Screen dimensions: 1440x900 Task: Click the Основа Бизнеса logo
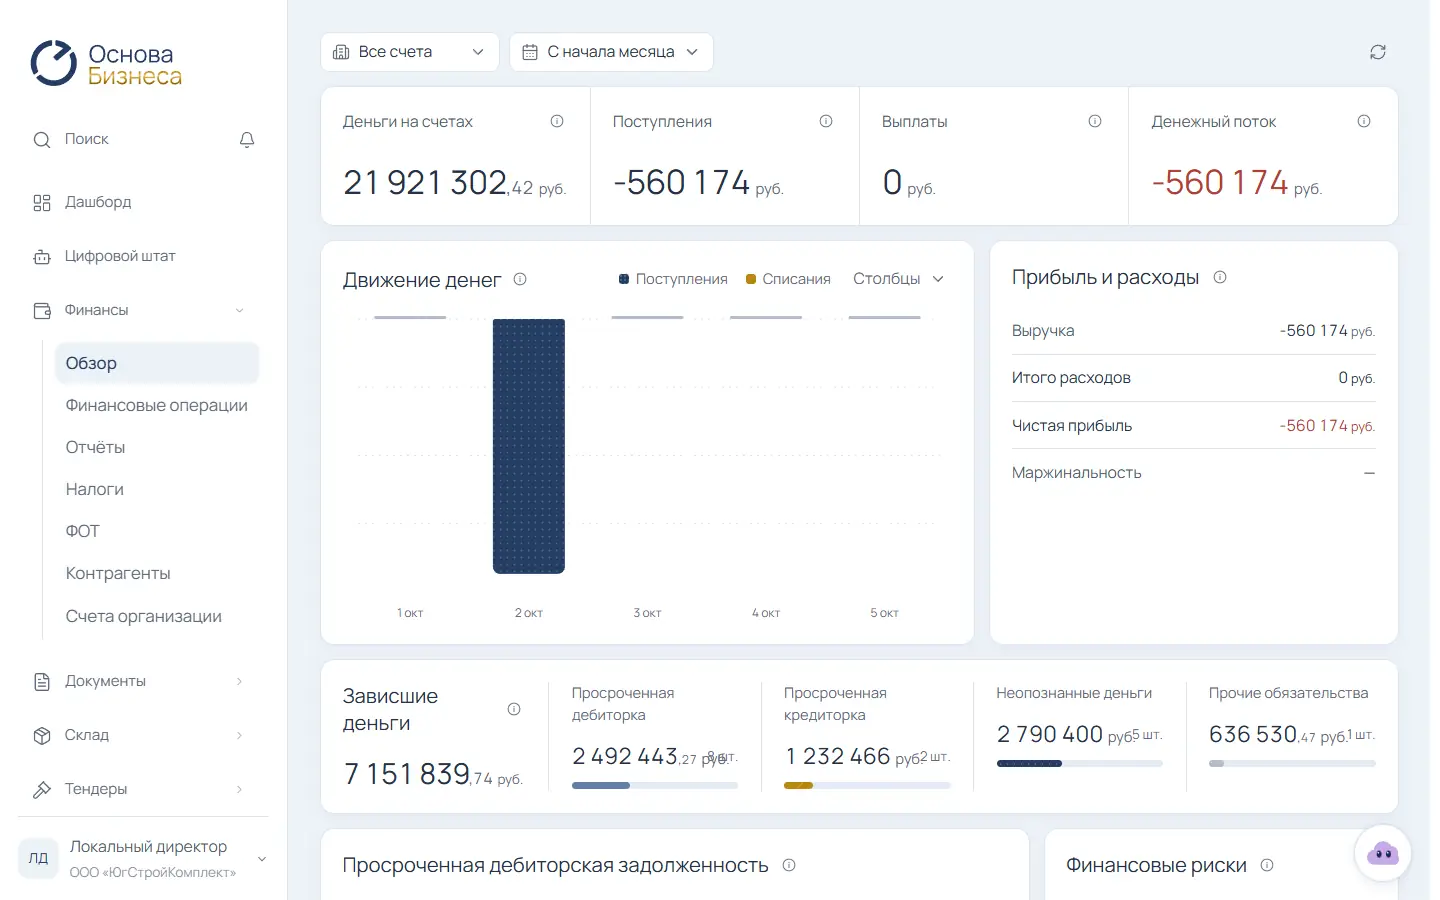106,64
